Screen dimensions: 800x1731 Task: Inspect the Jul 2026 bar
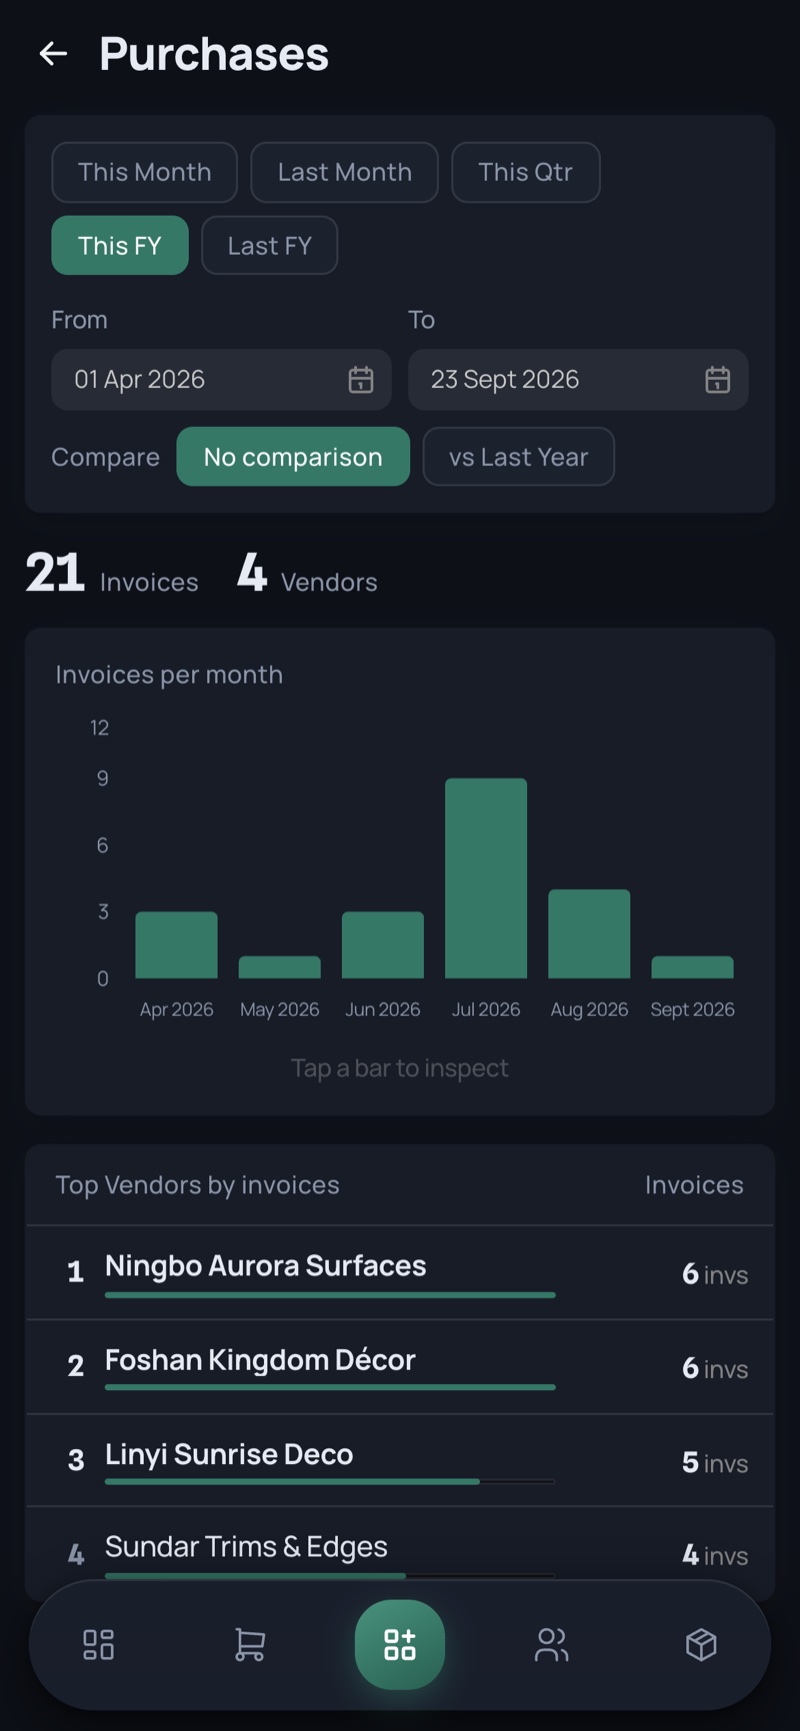point(486,878)
